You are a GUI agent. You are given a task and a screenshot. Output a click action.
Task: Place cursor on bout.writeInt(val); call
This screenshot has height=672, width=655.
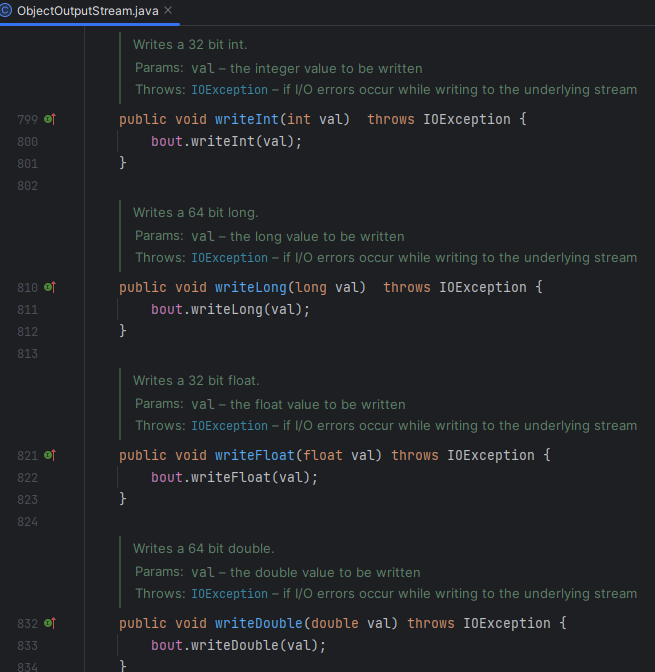(x=226, y=141)
